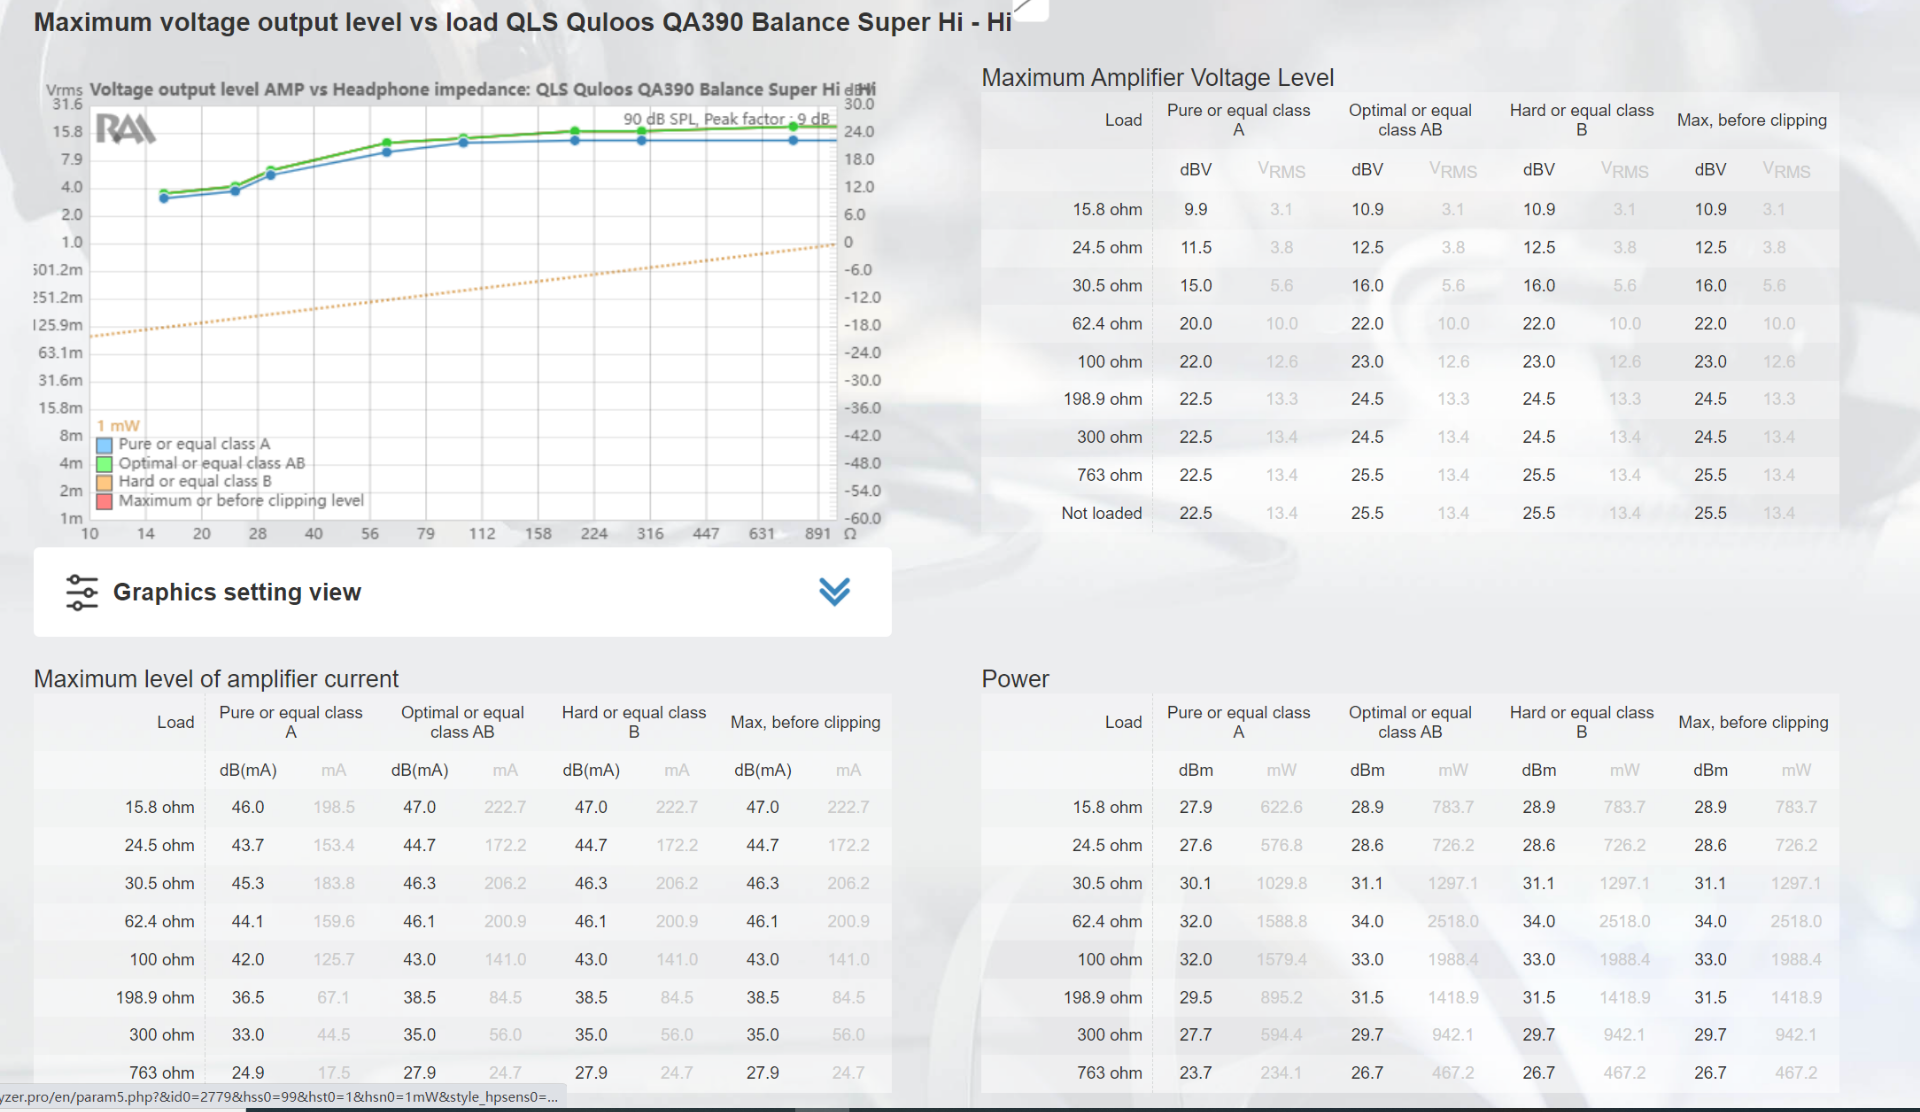Screen dimensions: 1920x1112
Task: Click the 24.5 ohm load in voltage table
Action: [x=1107, y=248]
